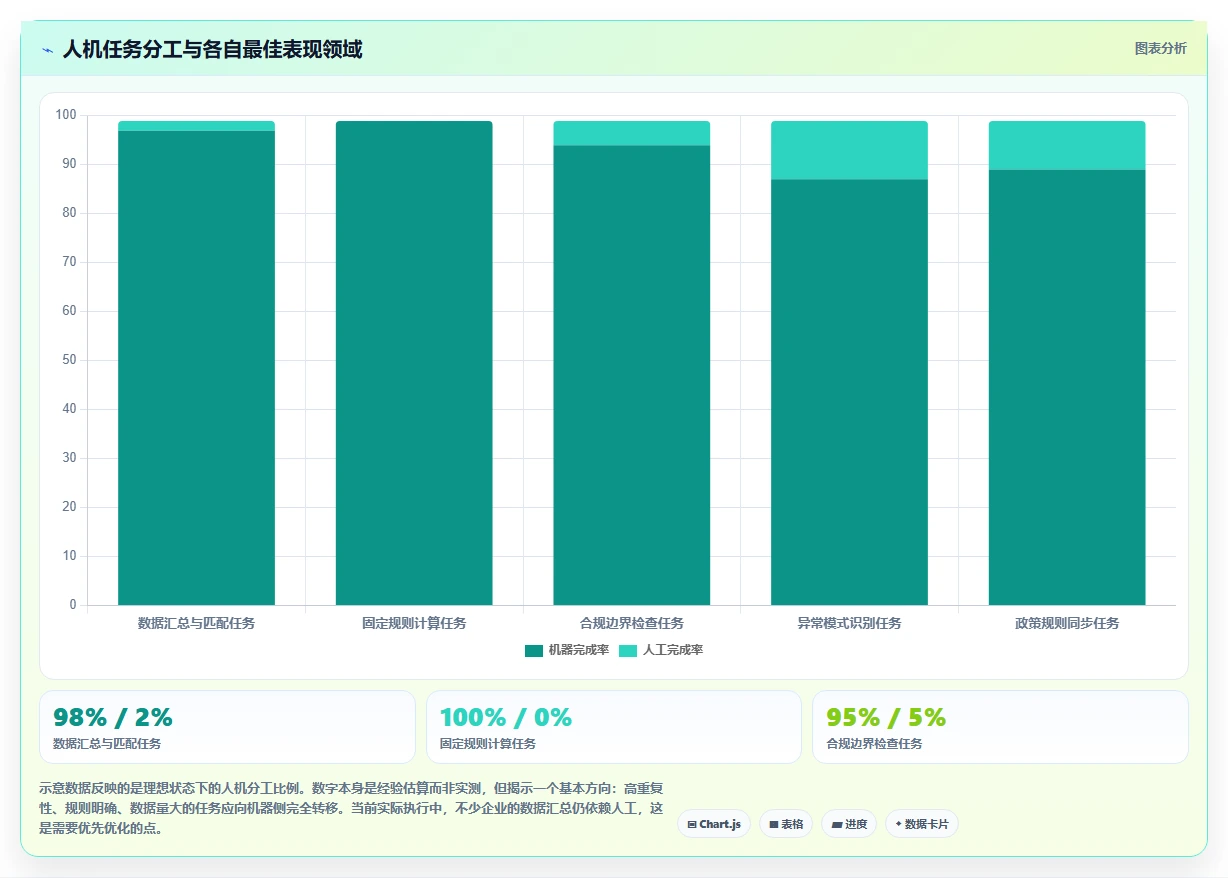1228x878 pixels.
Task: Toggle the 人工完成率 legend swatch
Action: click(628, 651)
